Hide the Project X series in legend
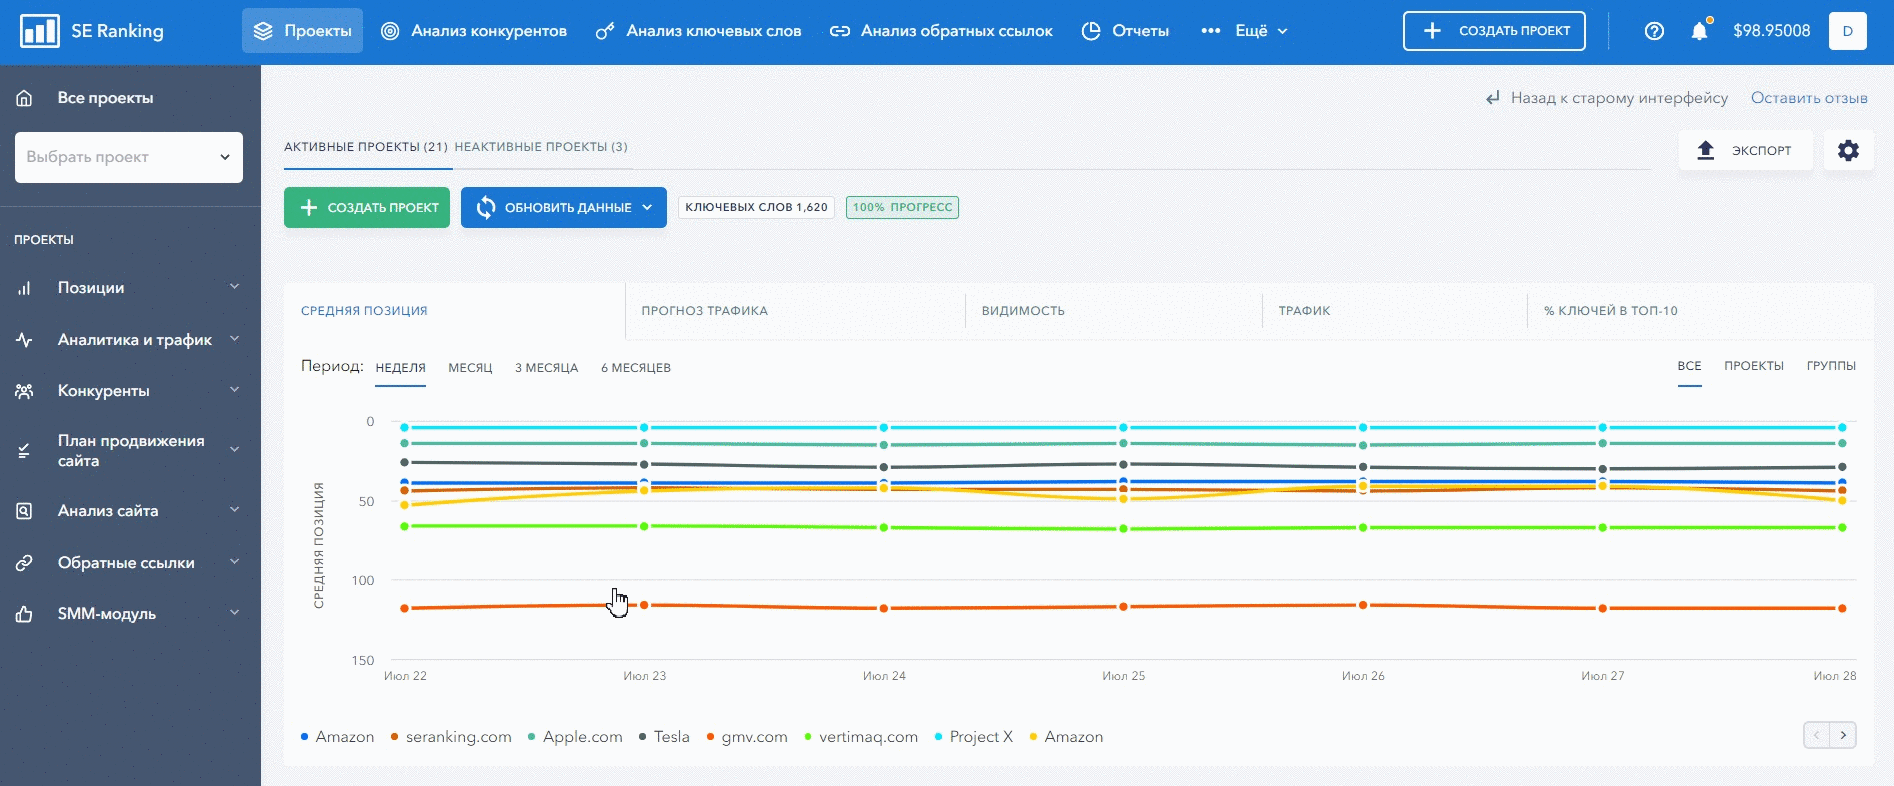 980,737
